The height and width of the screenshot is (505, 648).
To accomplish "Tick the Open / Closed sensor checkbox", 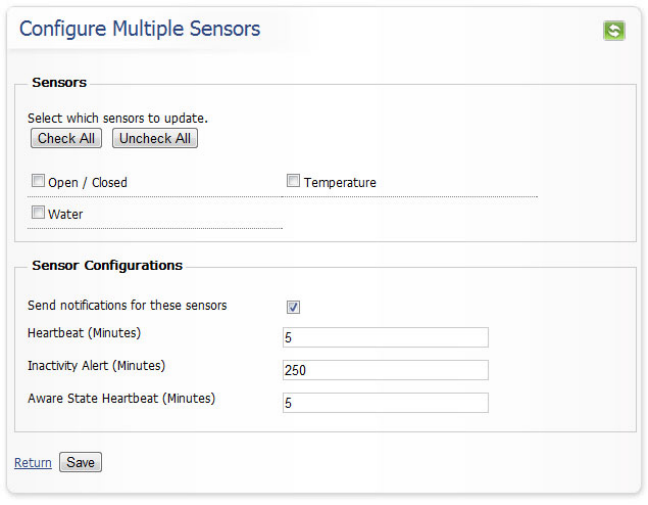I will pos(38,182).
